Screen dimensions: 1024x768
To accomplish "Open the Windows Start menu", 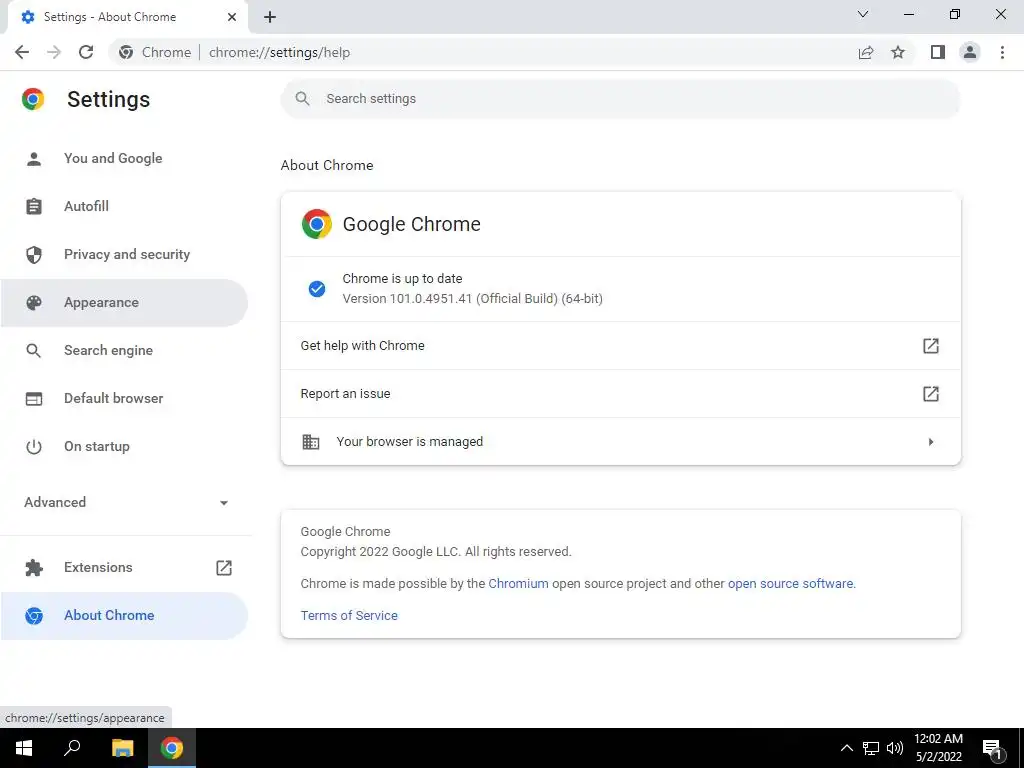I will click(x=24, y=748).
